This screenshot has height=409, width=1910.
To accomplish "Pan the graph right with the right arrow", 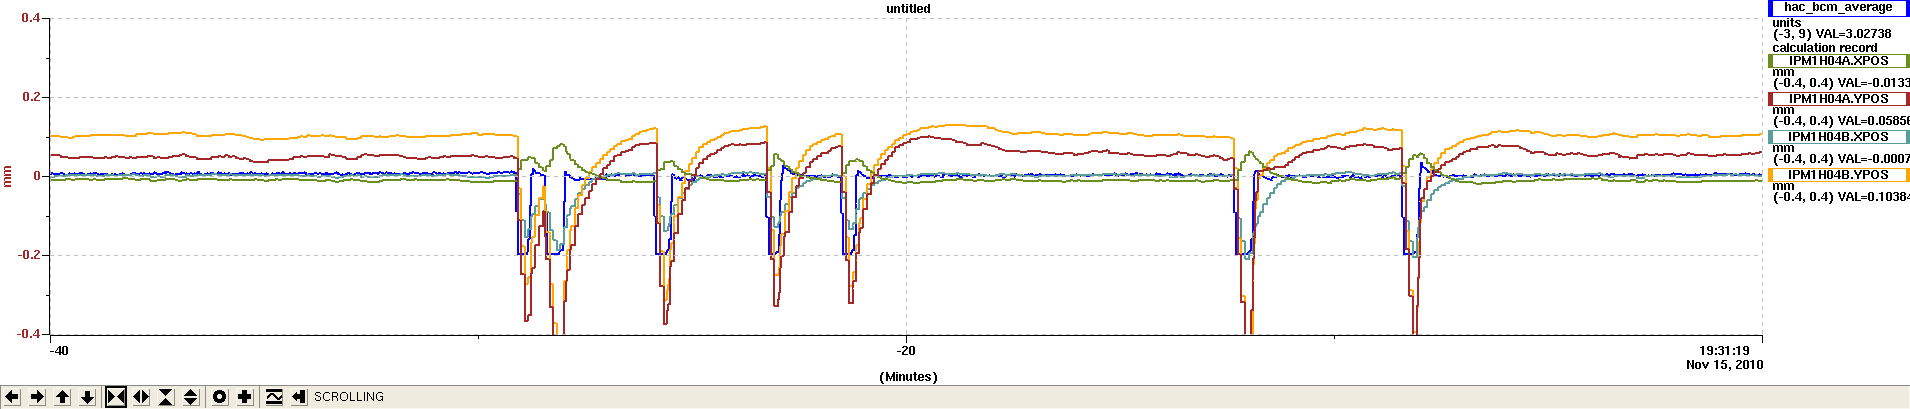I will click(x=37, y=397).
